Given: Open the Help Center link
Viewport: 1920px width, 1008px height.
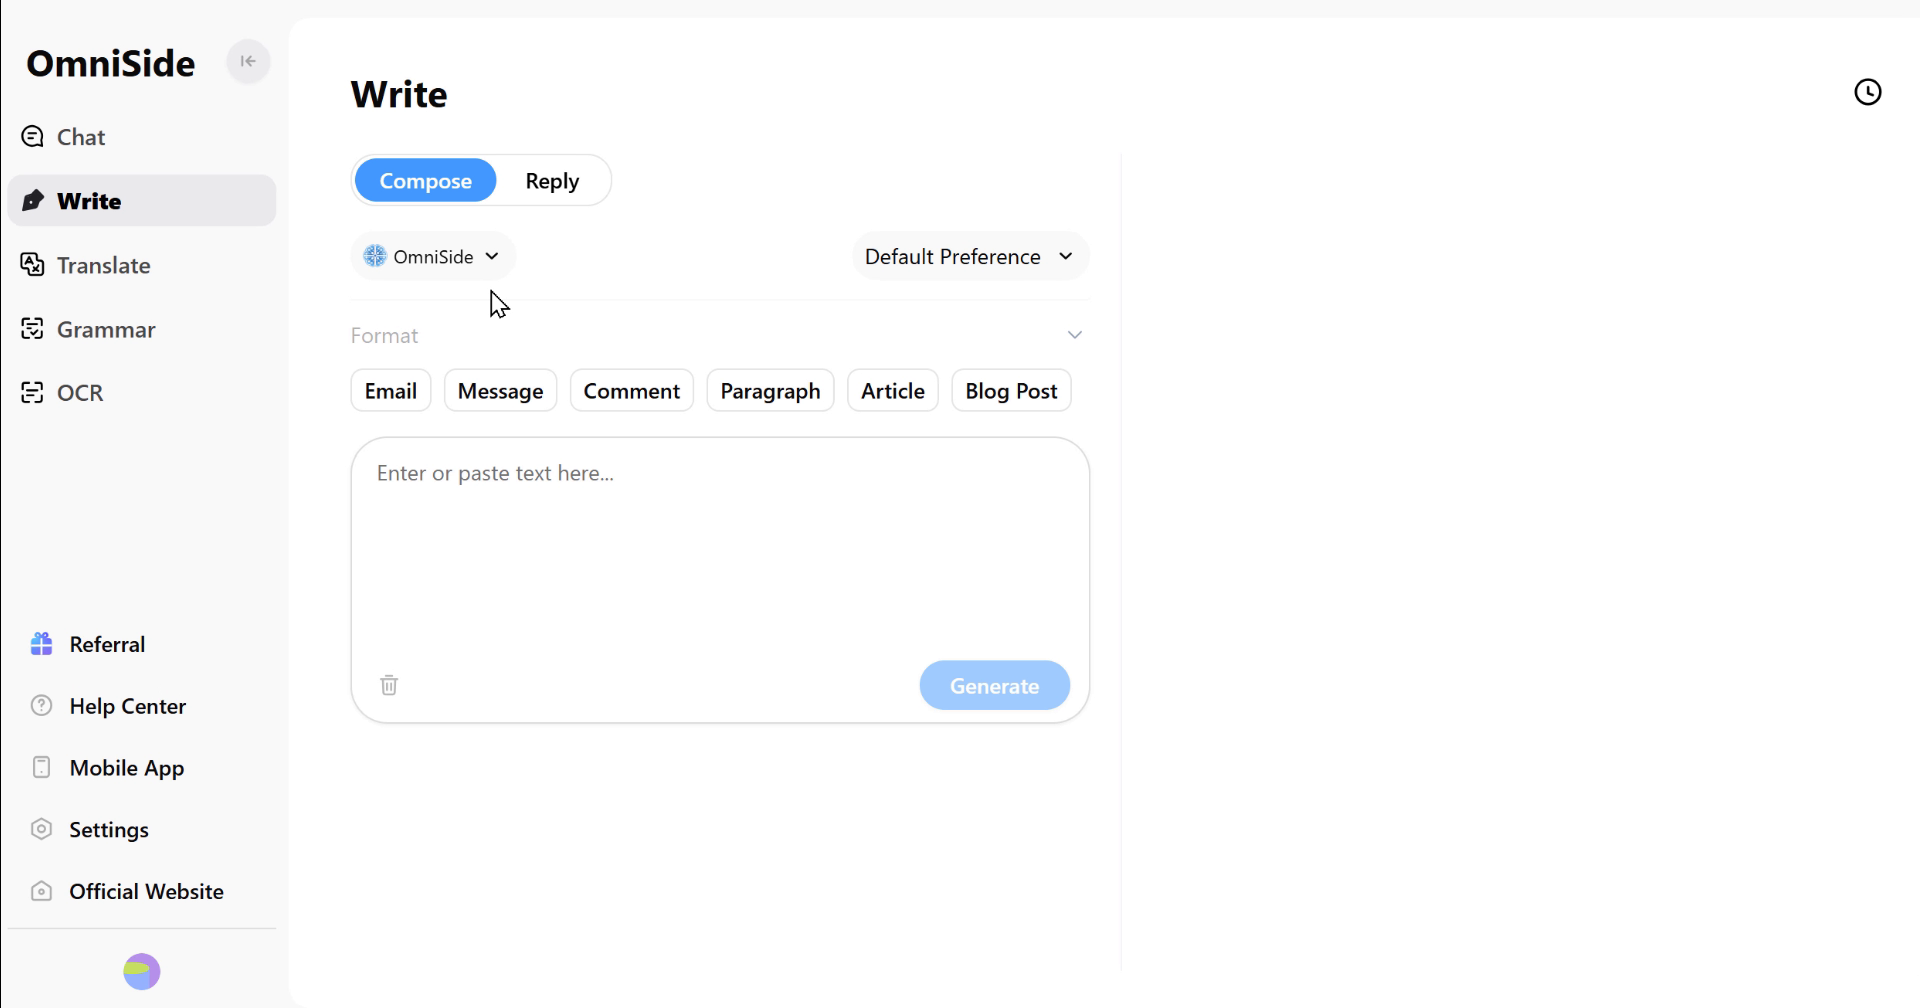Looking at the screenshot, I should [x=127, y=706].
